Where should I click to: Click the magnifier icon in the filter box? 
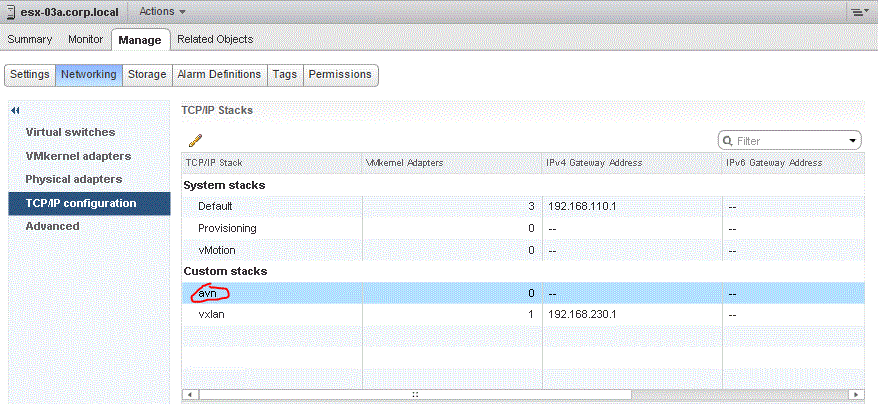click(728, 141)
